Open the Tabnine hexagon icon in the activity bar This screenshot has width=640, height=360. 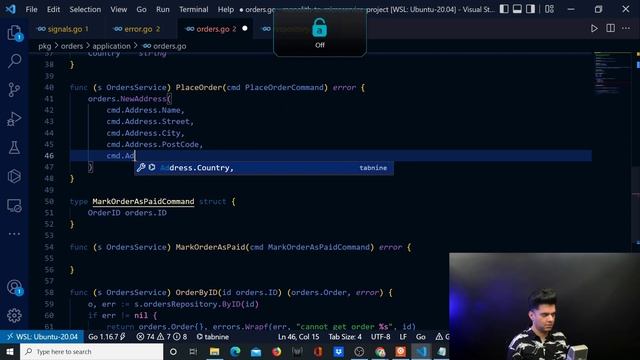pyautogui.click(x=14, y=176)
